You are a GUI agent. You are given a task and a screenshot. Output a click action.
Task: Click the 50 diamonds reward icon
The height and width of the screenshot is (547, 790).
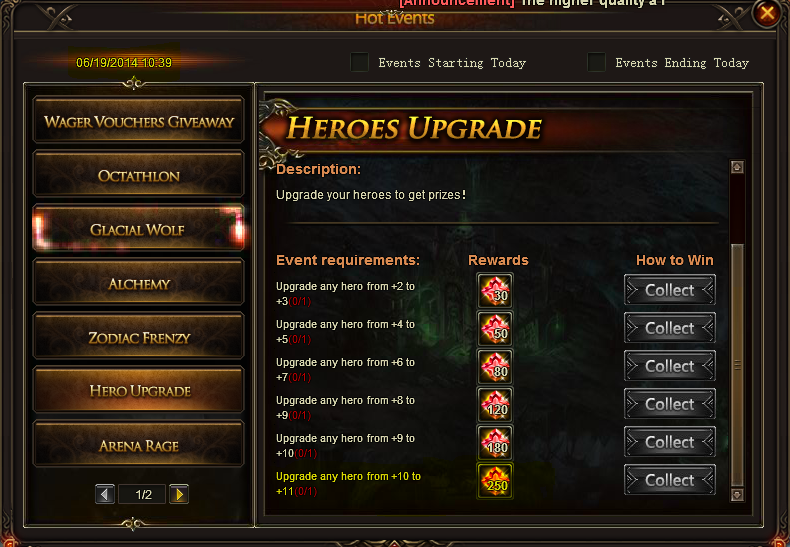(495, 328)
